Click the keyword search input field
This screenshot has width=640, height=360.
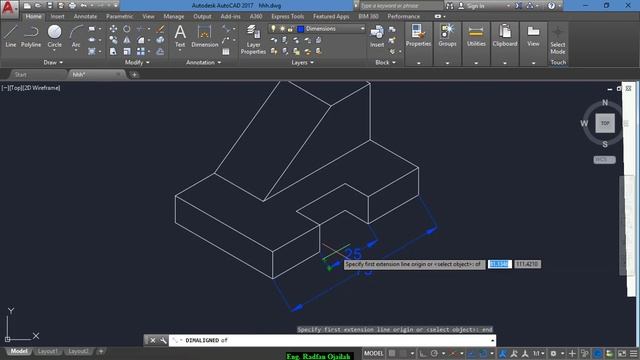pyautogui.click(x=401, y=6)
